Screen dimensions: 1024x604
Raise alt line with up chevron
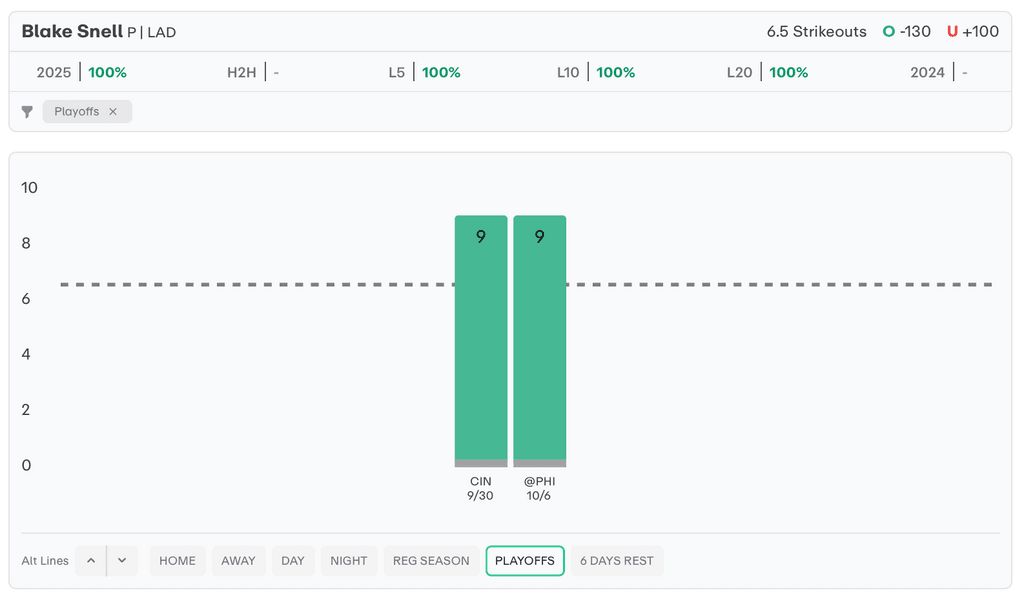pyautogui.click(x=91, y=561)
